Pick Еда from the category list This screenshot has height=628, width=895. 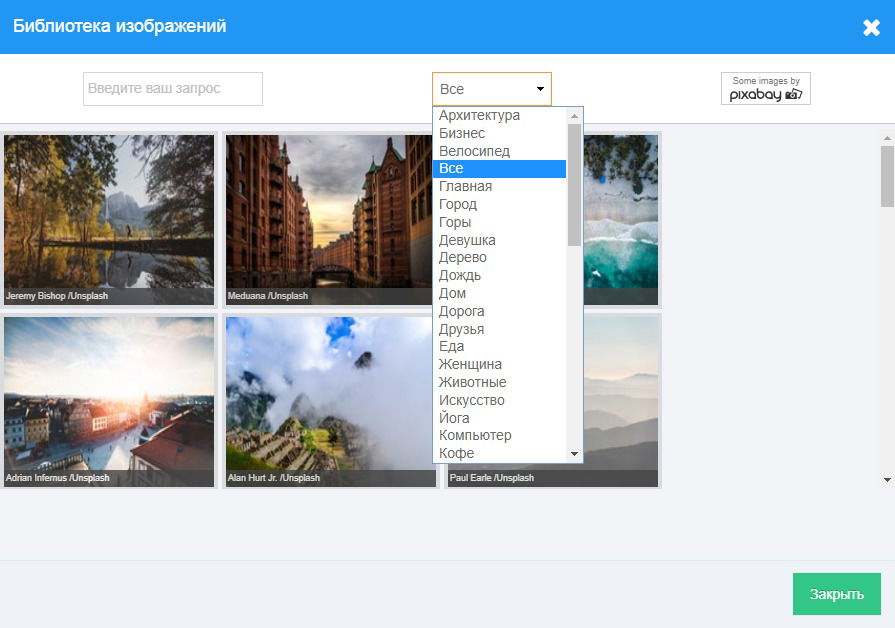(x=499, y=347)
